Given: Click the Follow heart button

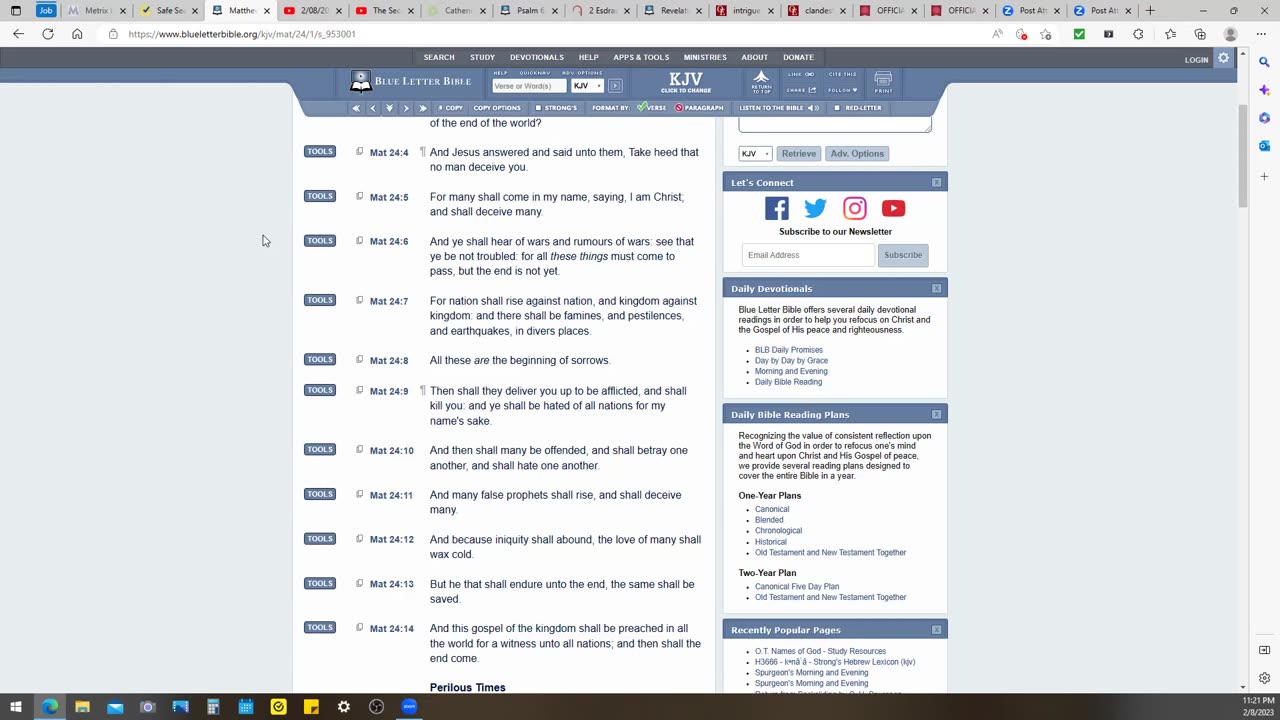Looking at the screenshot, I should point(842,90).
